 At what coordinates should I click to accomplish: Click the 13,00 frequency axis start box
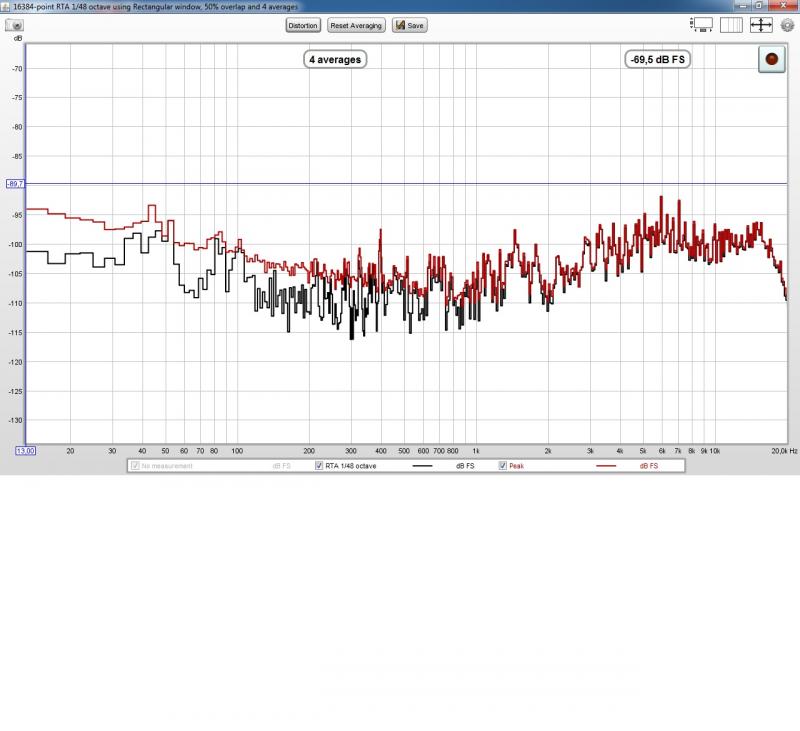click(26, 451)
